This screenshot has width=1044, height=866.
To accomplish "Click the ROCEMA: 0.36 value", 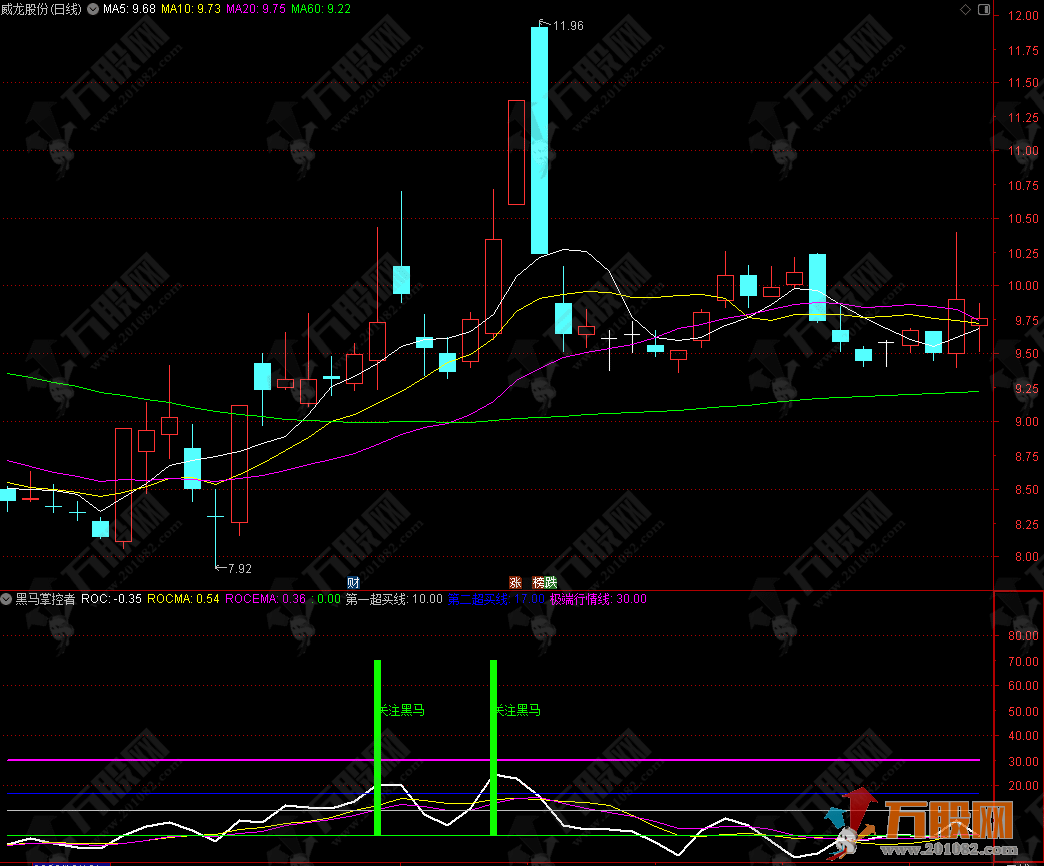I will coord(266,599).
